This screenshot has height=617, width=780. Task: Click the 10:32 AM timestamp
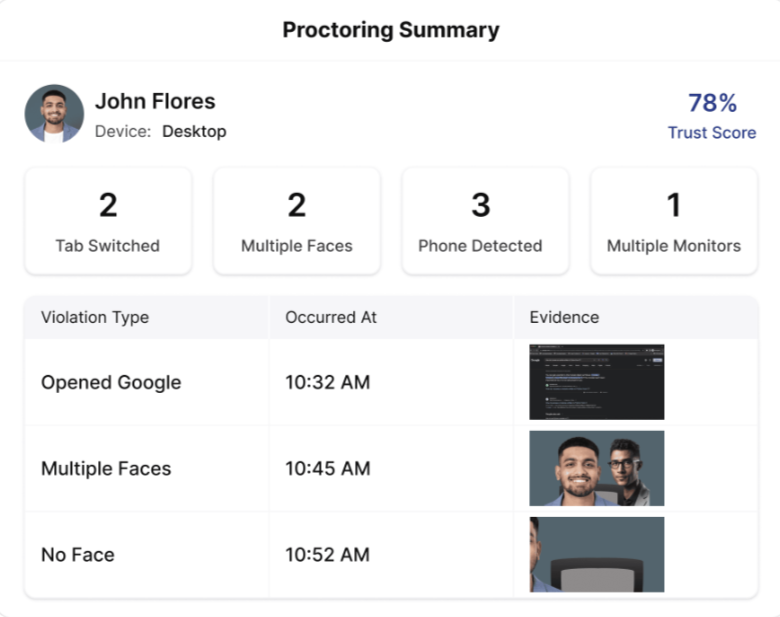[x=327, y=382]
